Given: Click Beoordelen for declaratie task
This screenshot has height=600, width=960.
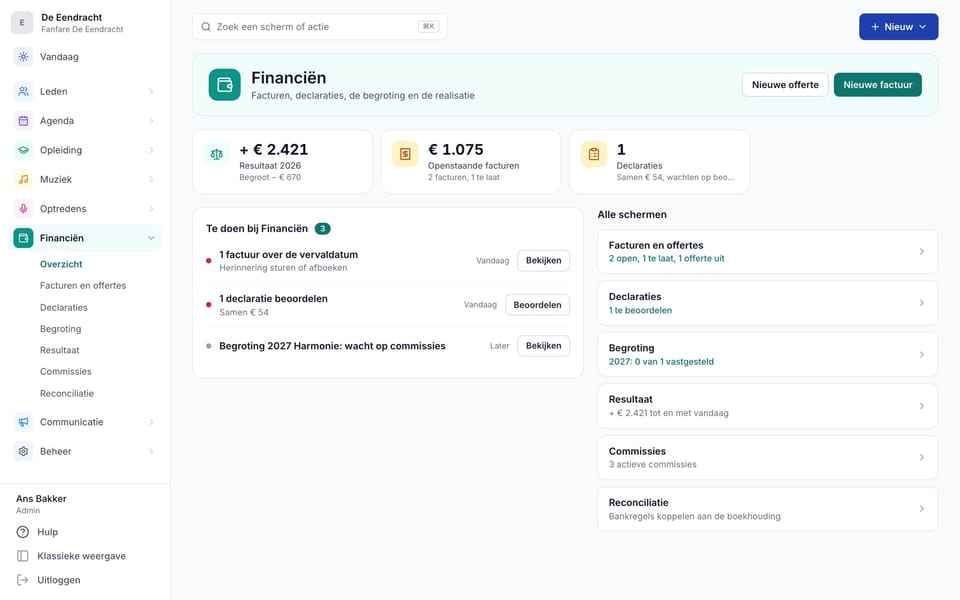Looking at the screenshot, I should click(x=537, y=305).
